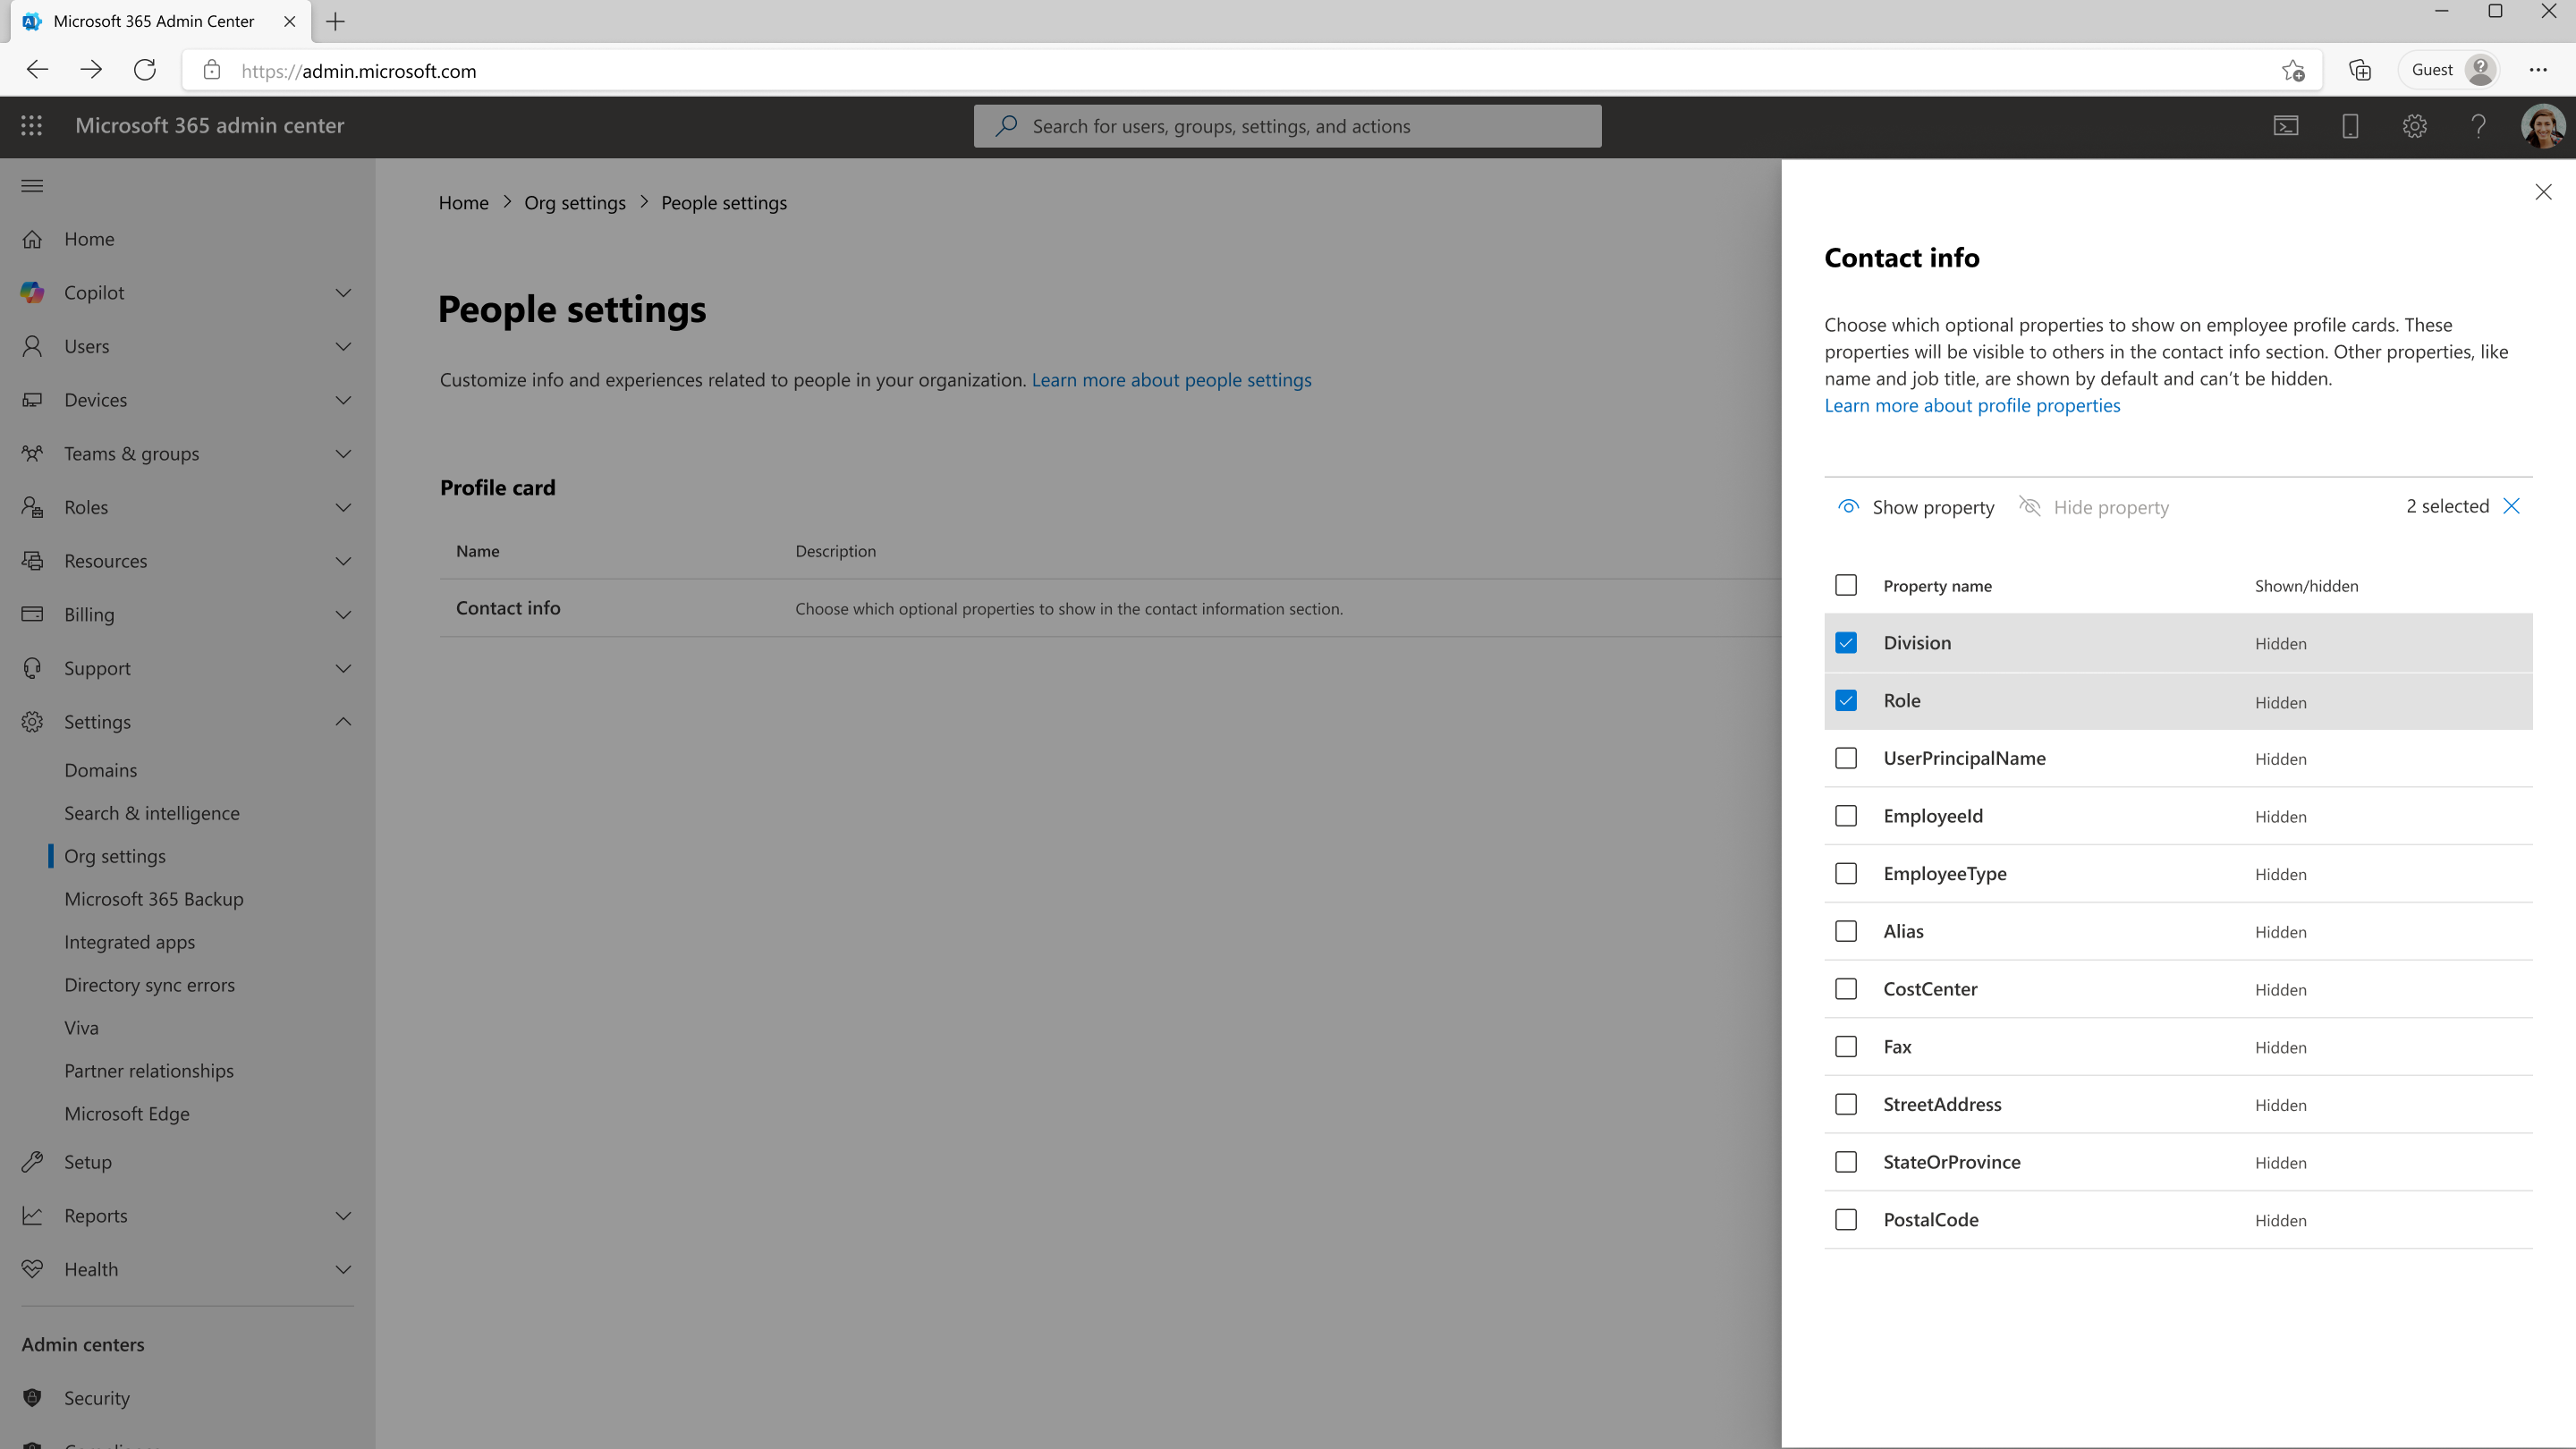Open the Cloud Shell terminal icon

(x=2286, y=126)
